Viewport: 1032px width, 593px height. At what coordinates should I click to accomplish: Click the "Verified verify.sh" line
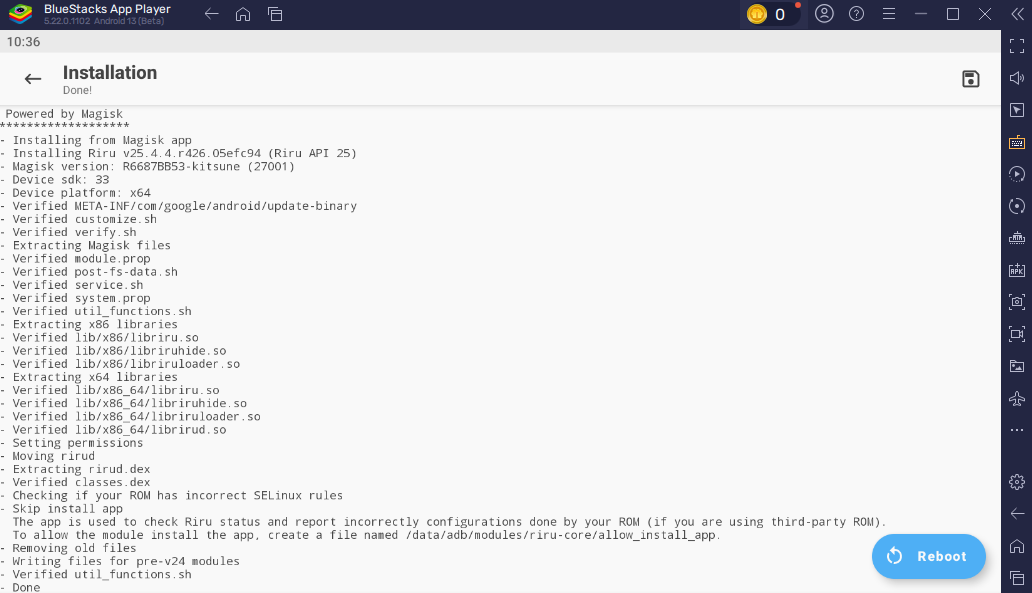pyautogui.click(x=68, y=232)
